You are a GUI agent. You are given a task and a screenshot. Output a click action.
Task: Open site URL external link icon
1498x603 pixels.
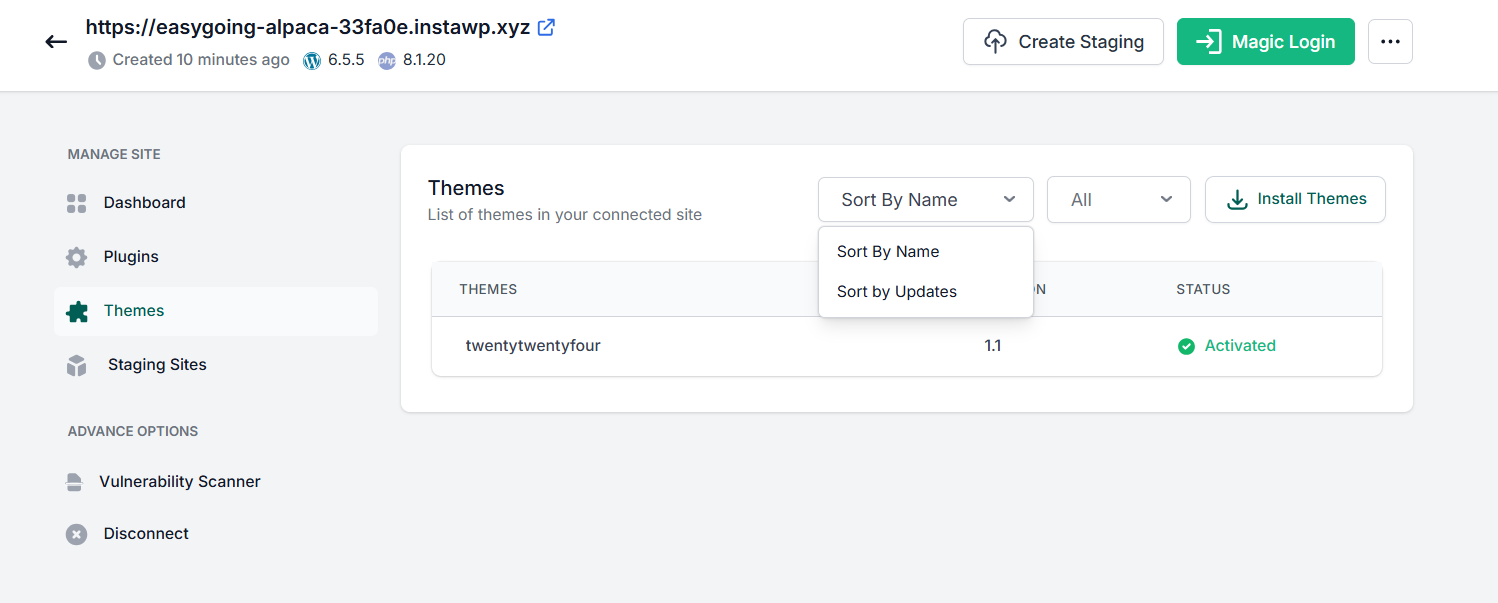click(546, 27)
